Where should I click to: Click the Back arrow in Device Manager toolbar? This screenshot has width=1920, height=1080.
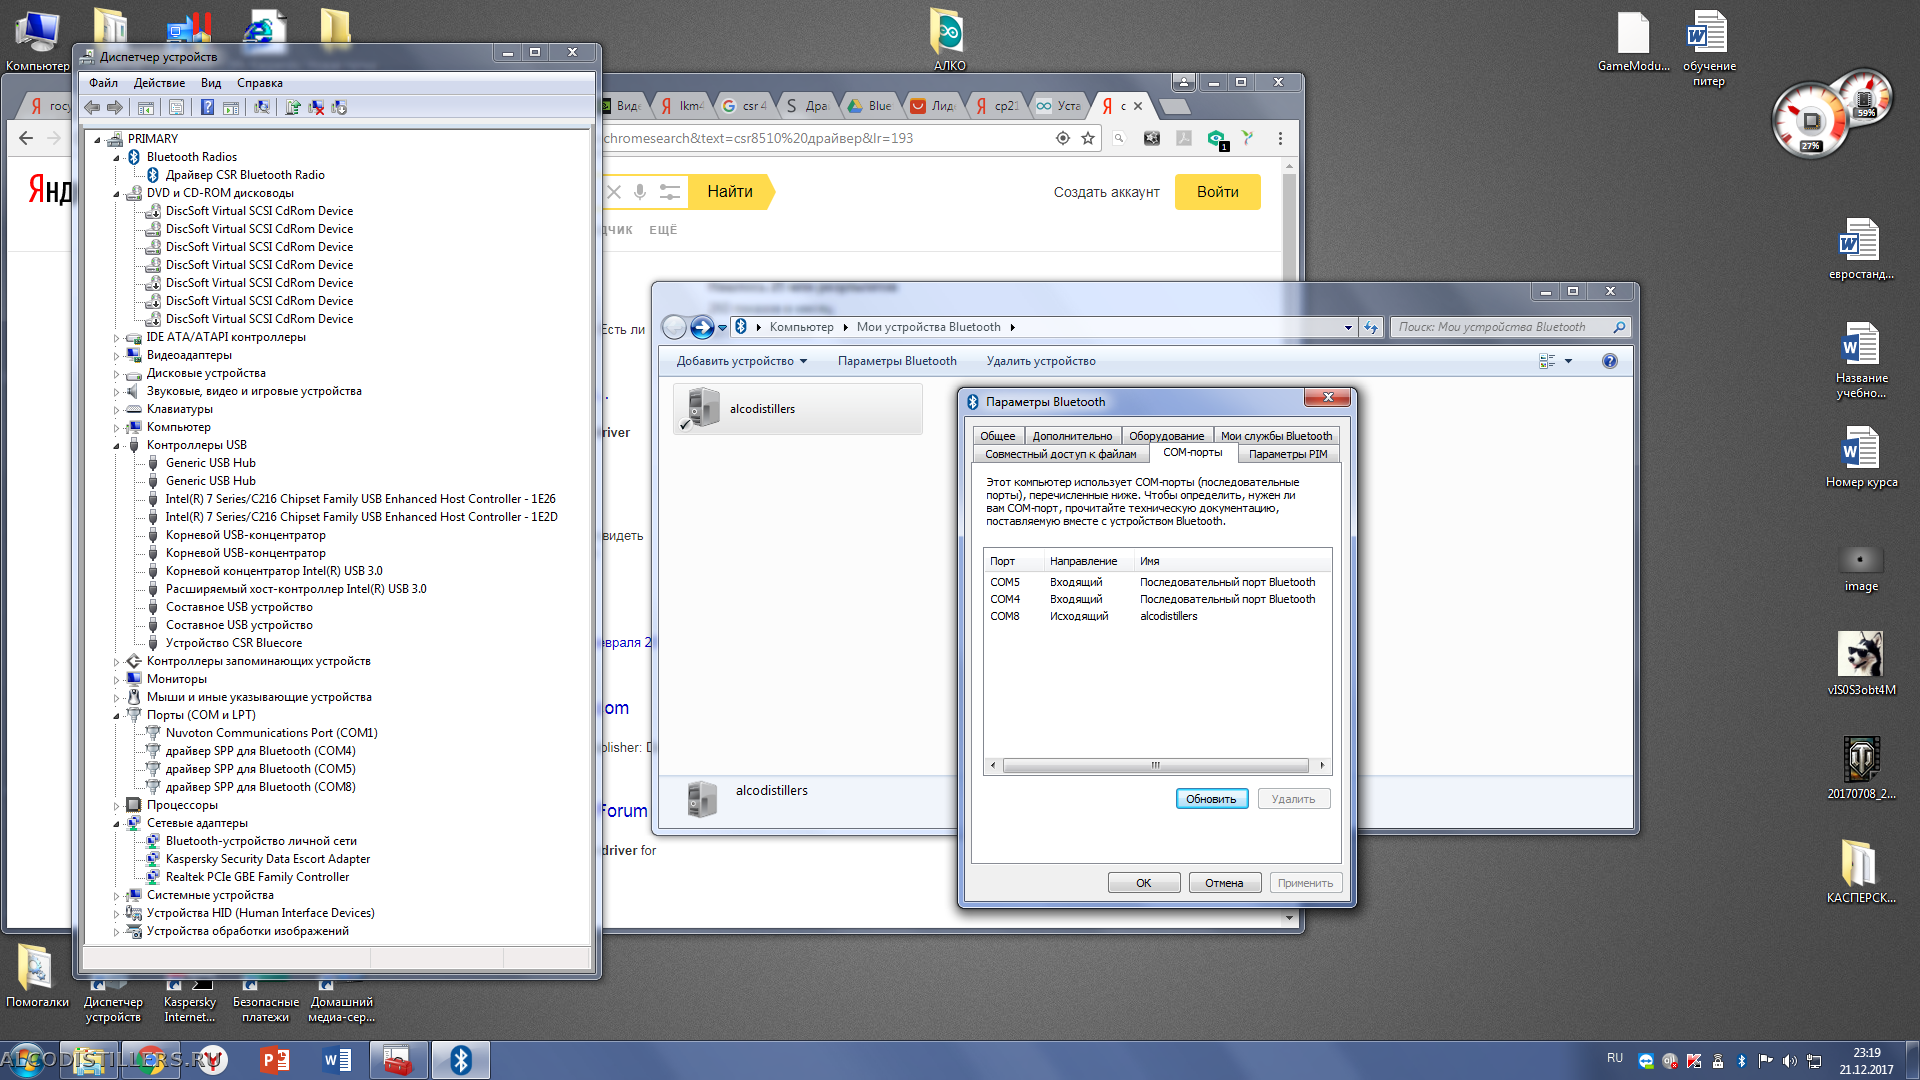(x=92, y=108)
